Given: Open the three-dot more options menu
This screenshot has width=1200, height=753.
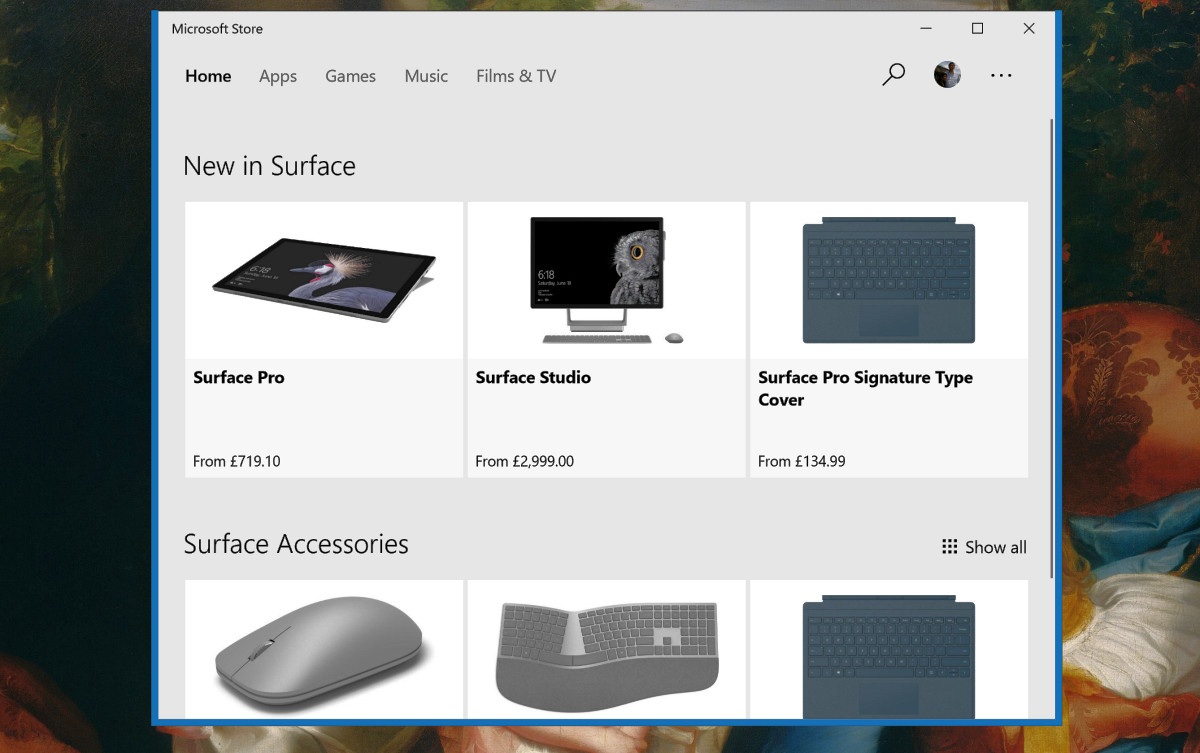Looking at the screenshot, I should (x=1001, y=76).
